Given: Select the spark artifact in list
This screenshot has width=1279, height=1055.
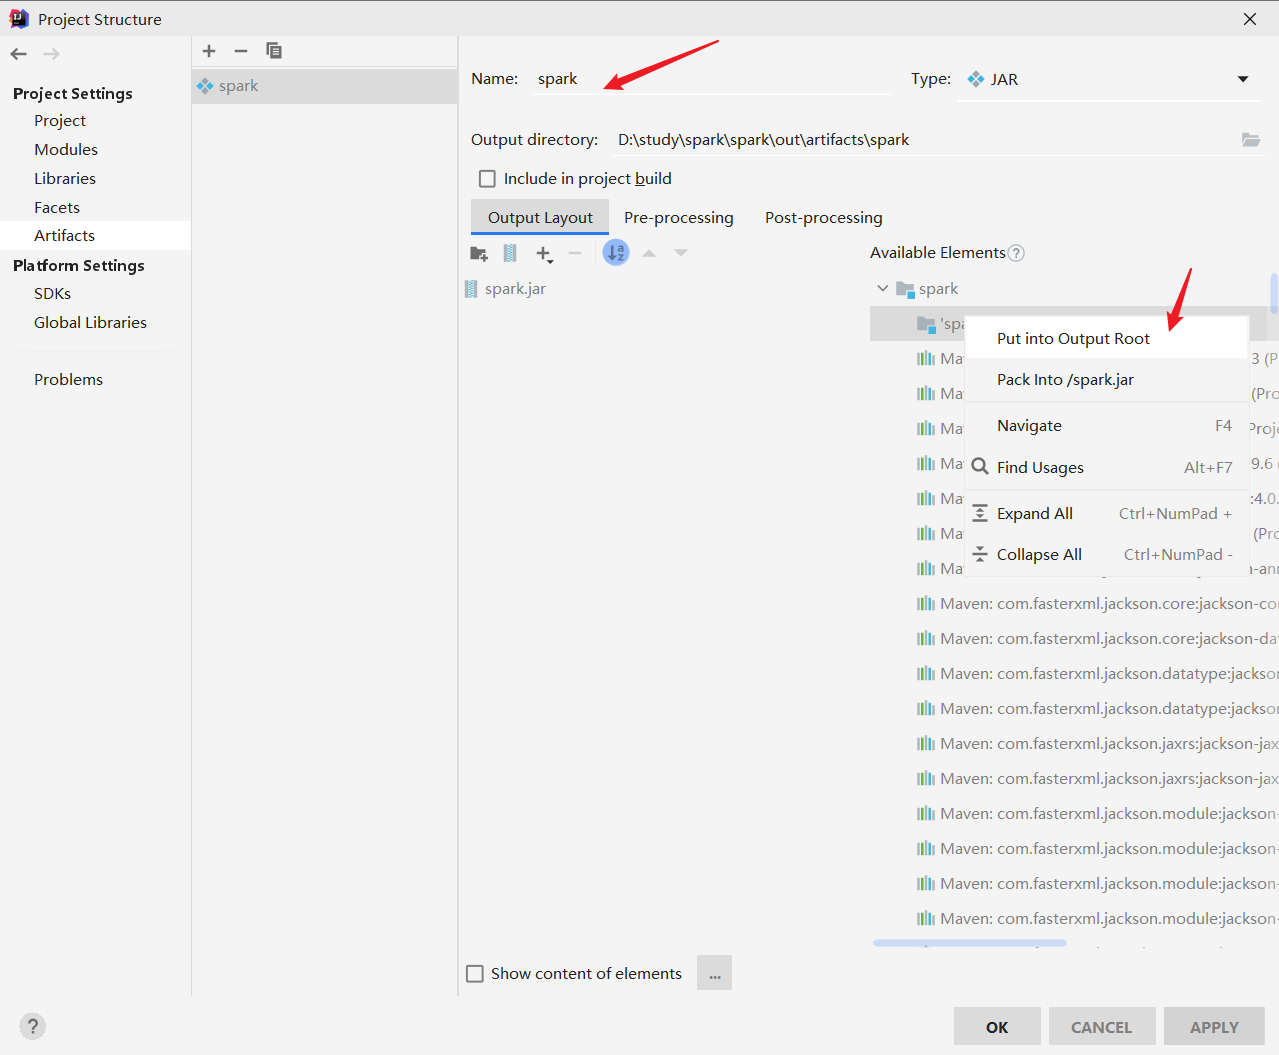Looking at the screenshot, I should (x=324, y=86).
